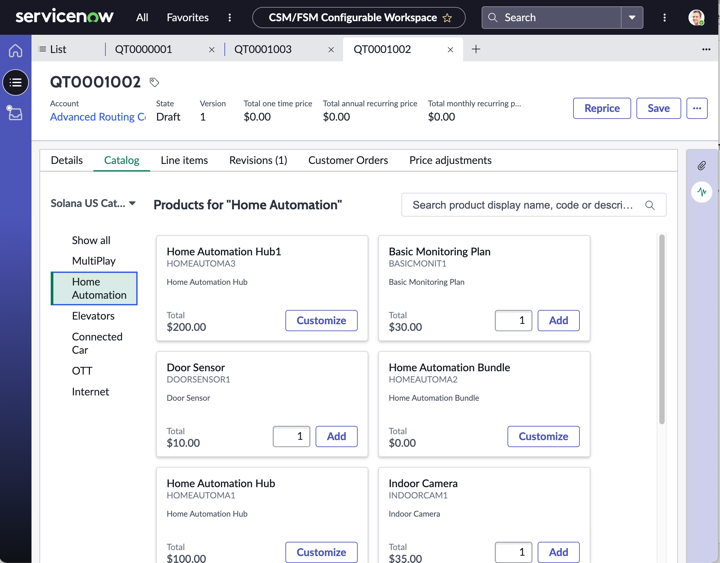
Task: Expand the global Search dropdown arrow
Action: tap(632, 18)
